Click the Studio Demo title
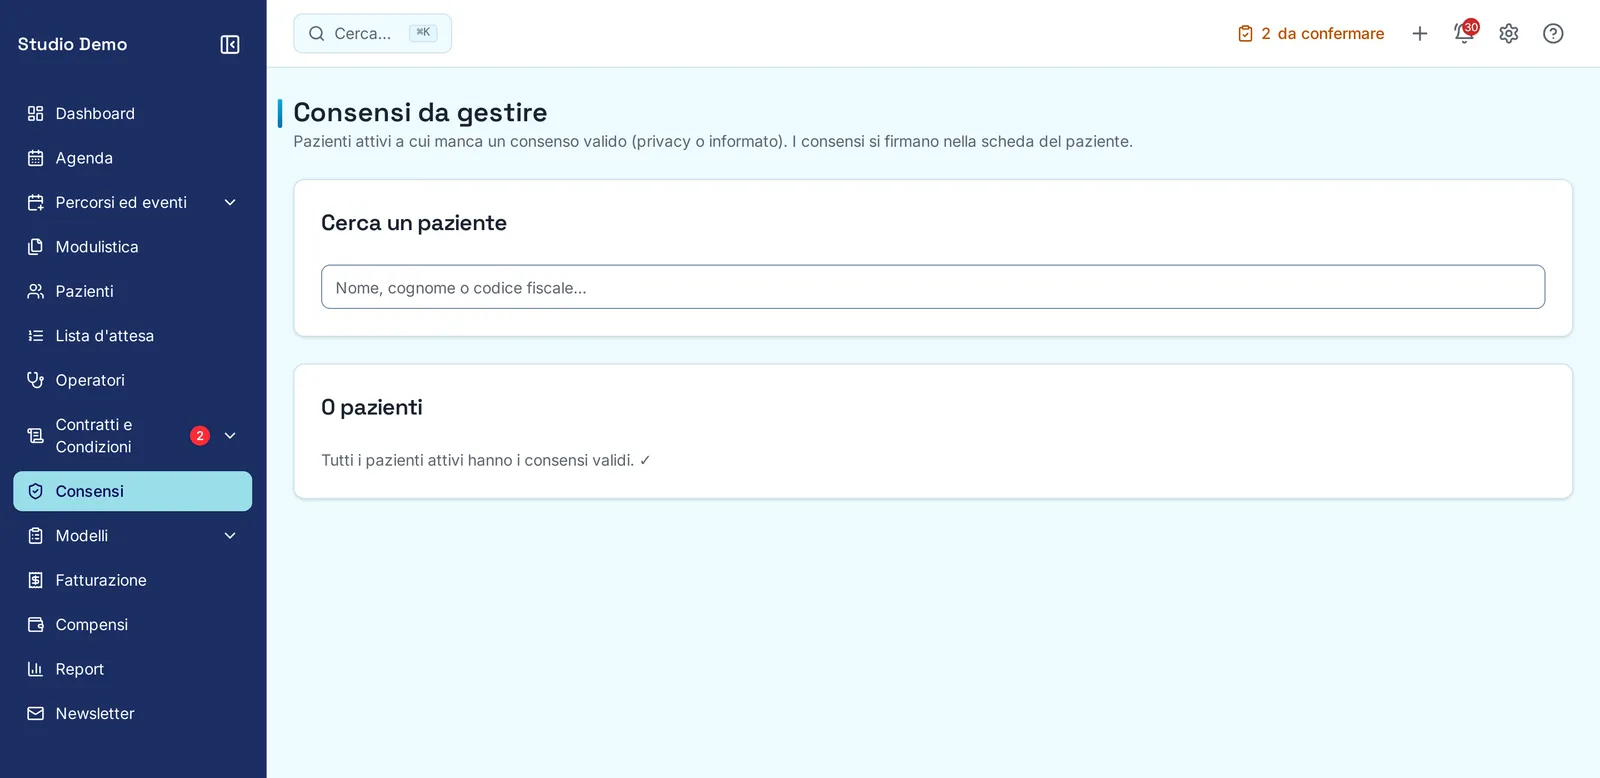 point(72,44)
